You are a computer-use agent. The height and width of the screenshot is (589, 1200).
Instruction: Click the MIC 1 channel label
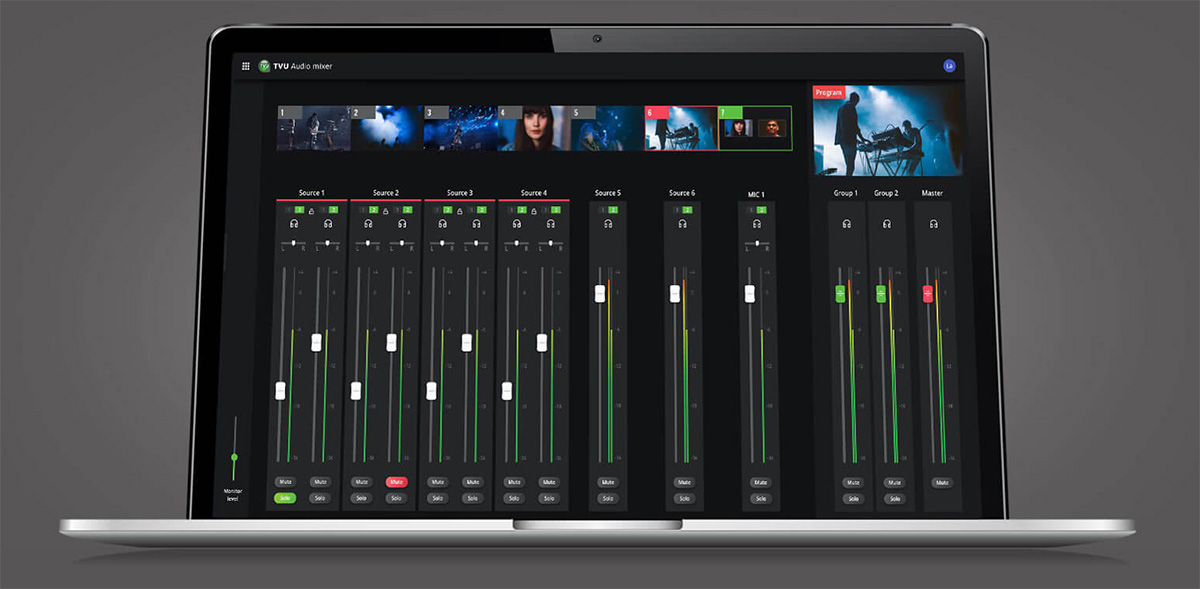pyautogui.click(x=757, y=193)
